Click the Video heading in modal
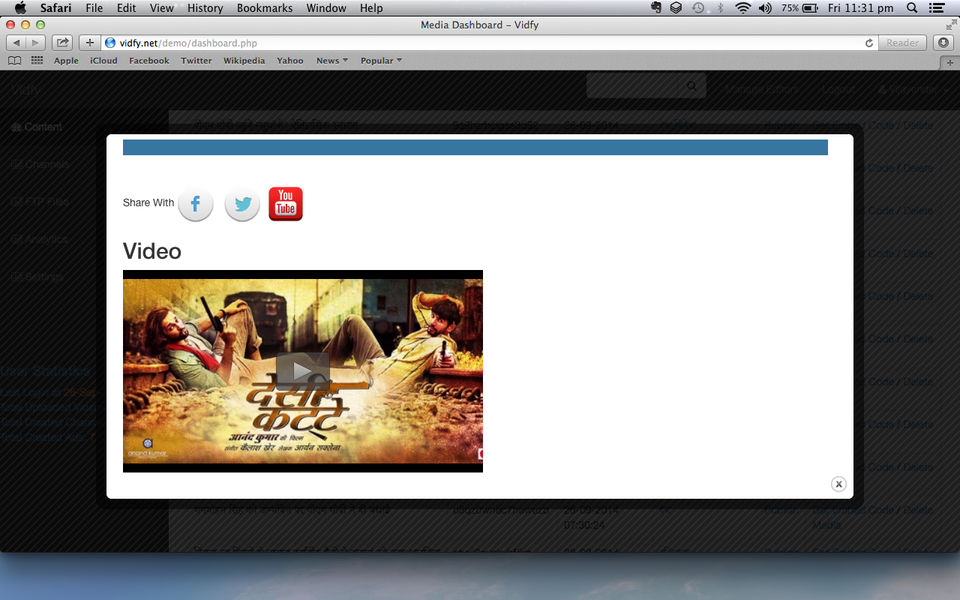The height and width of the screenshot is (600, 960). (152, 251)
